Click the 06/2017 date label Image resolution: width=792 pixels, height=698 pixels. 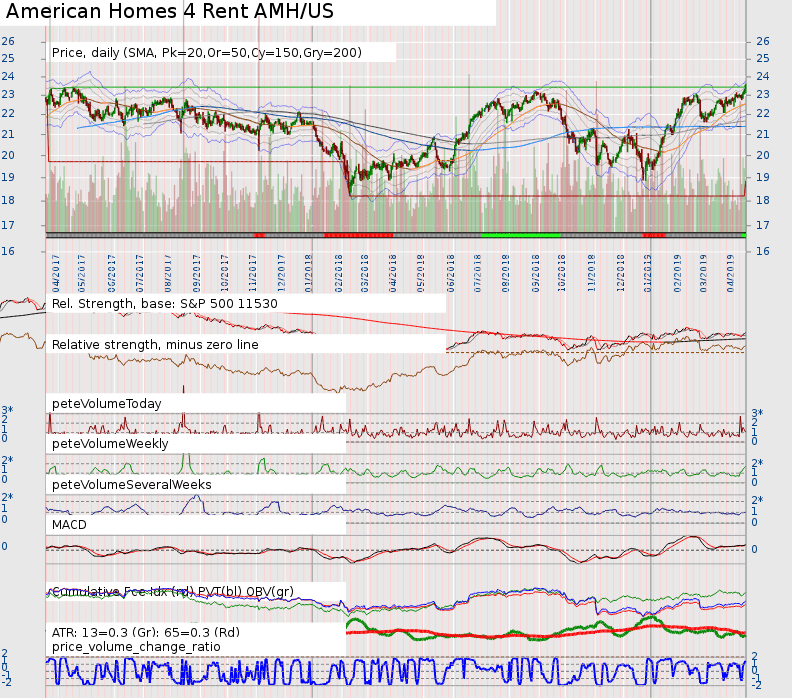click(x=112, y=273)
